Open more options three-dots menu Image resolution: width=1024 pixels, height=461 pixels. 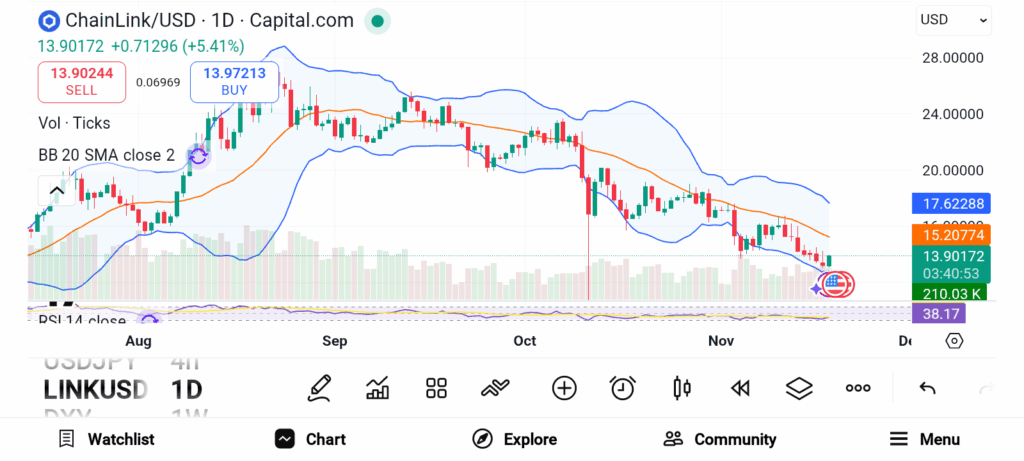tap(858, 388)
